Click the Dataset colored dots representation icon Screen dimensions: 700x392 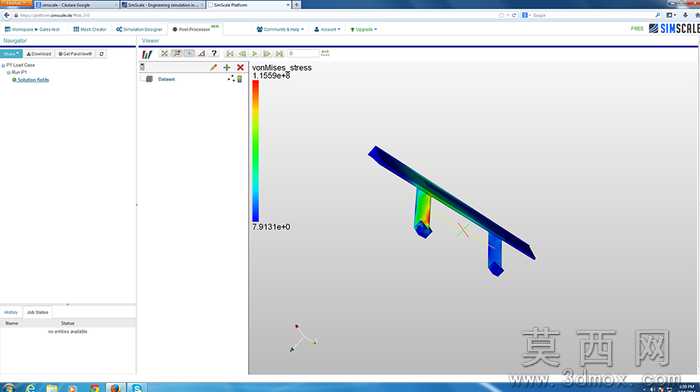231,79
